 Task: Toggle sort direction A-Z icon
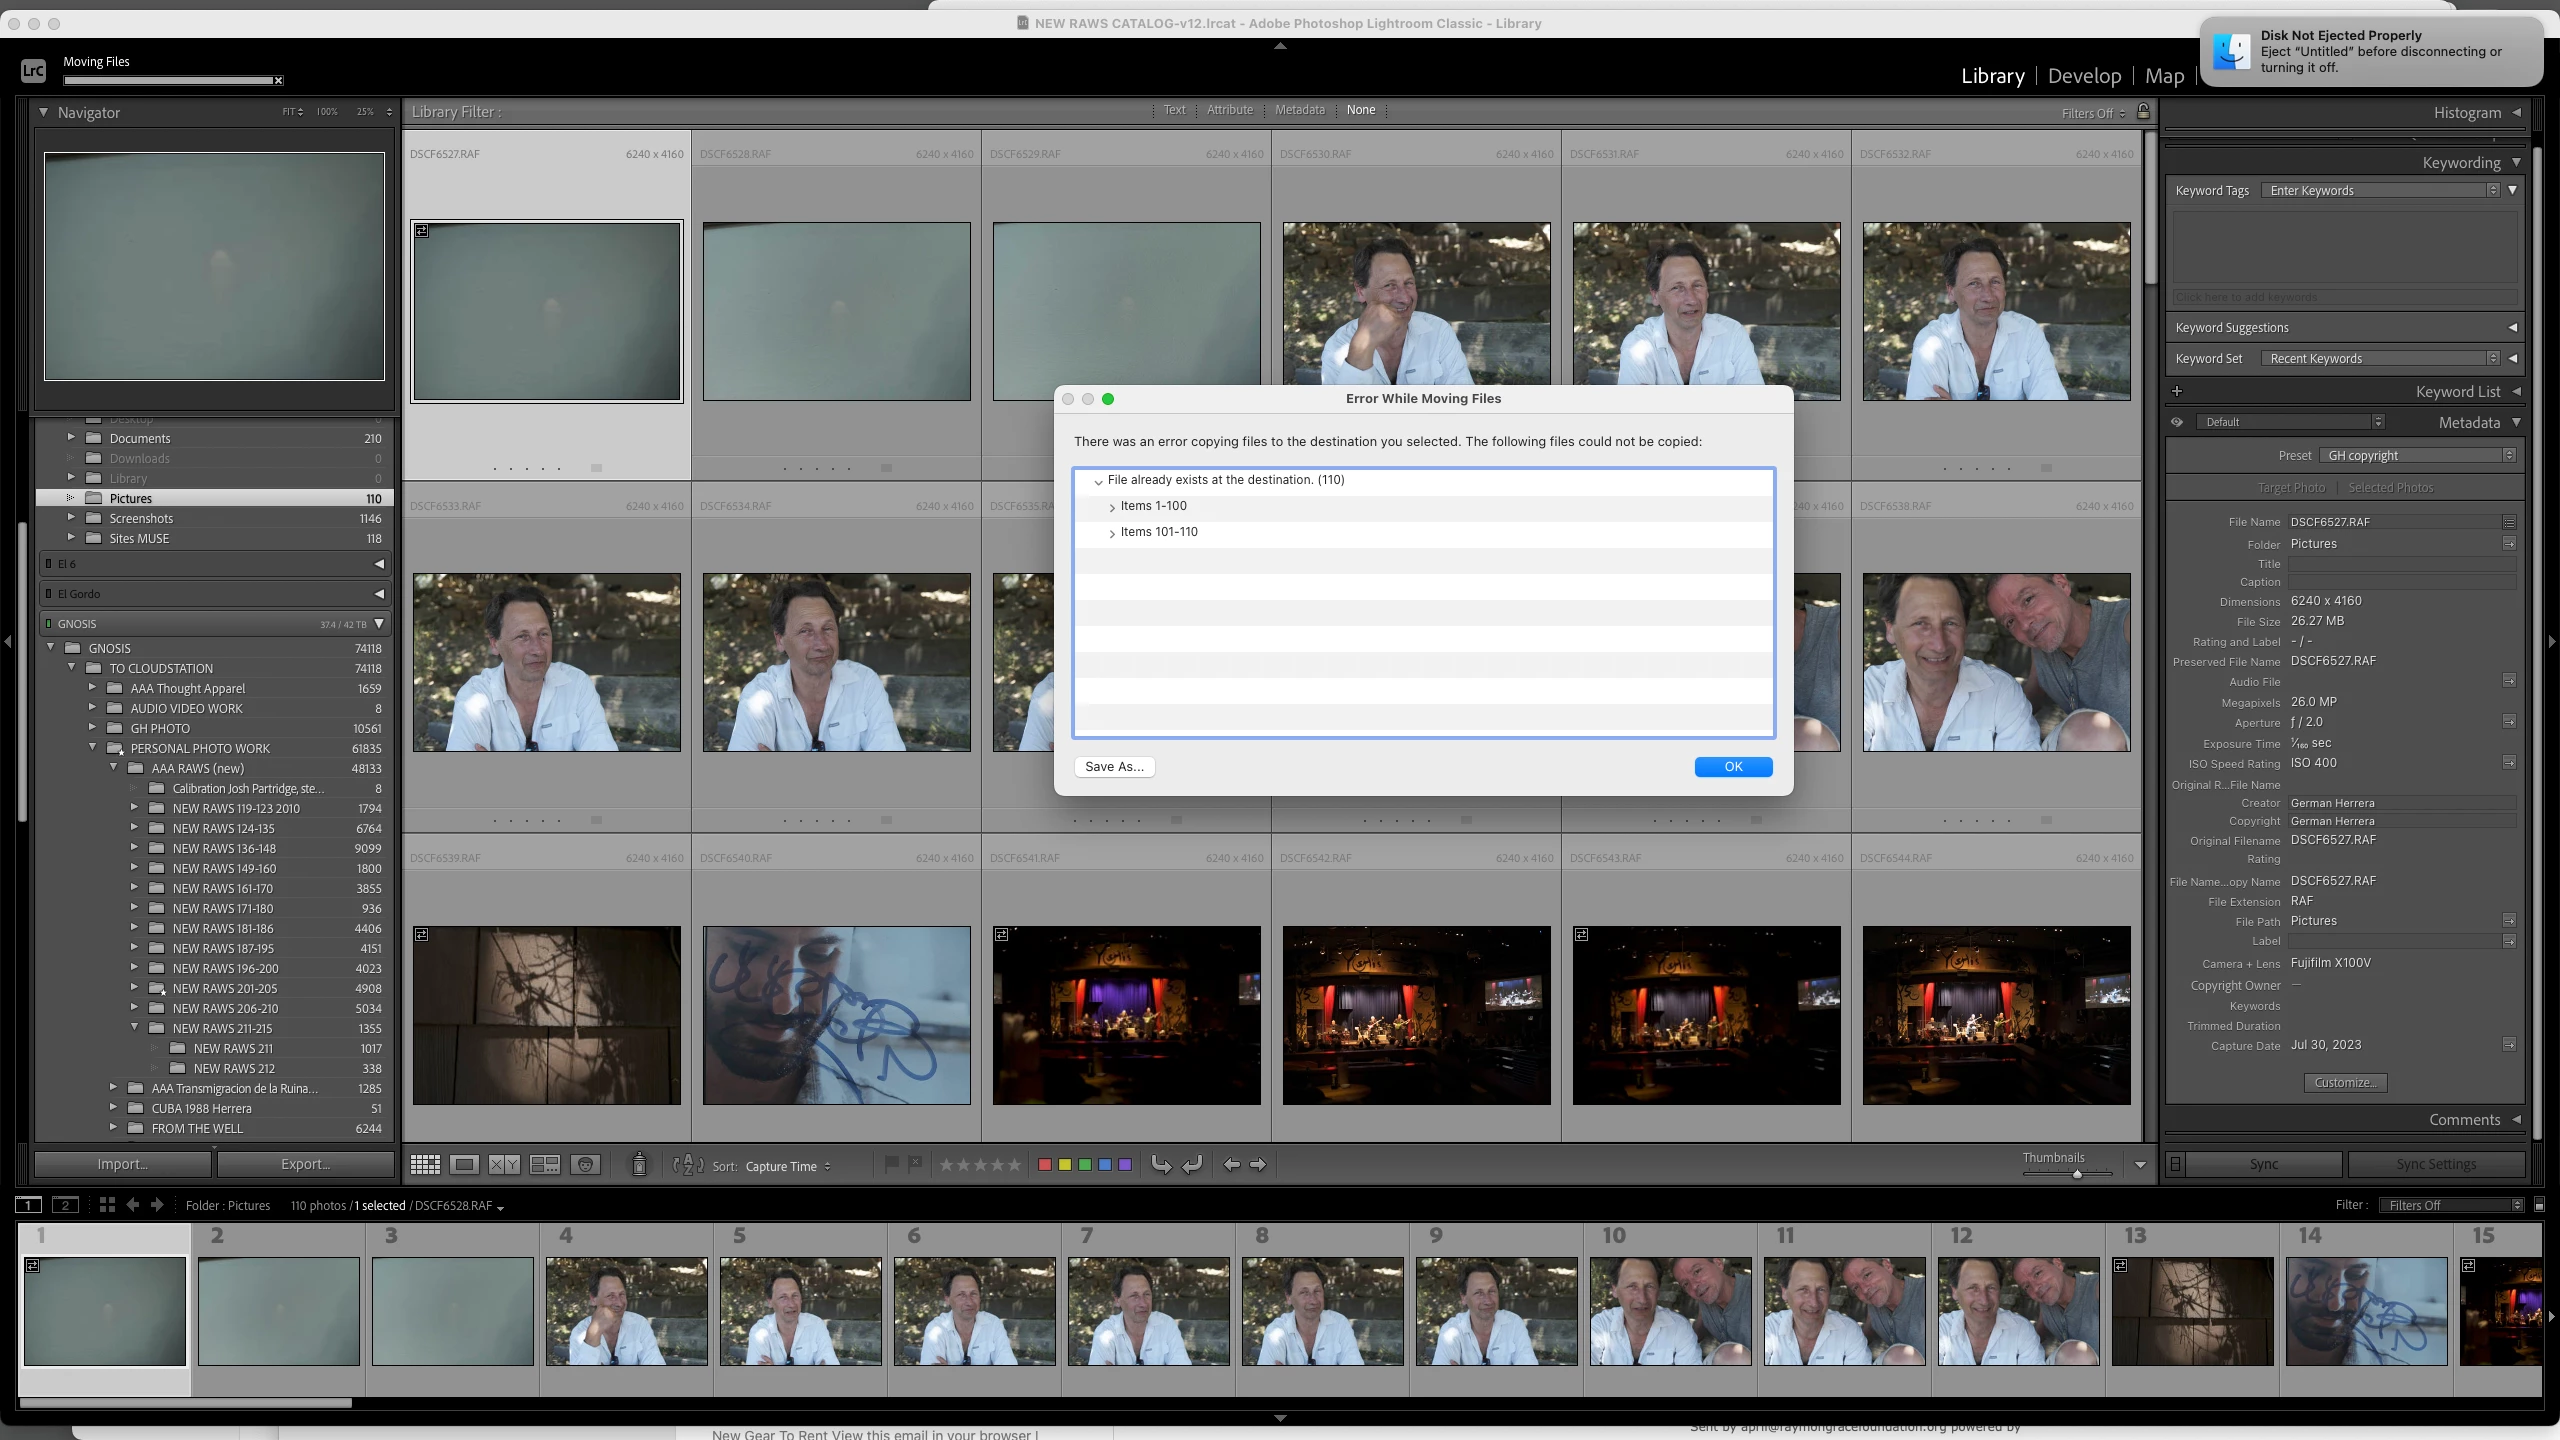pyautogui.click(x=688, y=1165)
